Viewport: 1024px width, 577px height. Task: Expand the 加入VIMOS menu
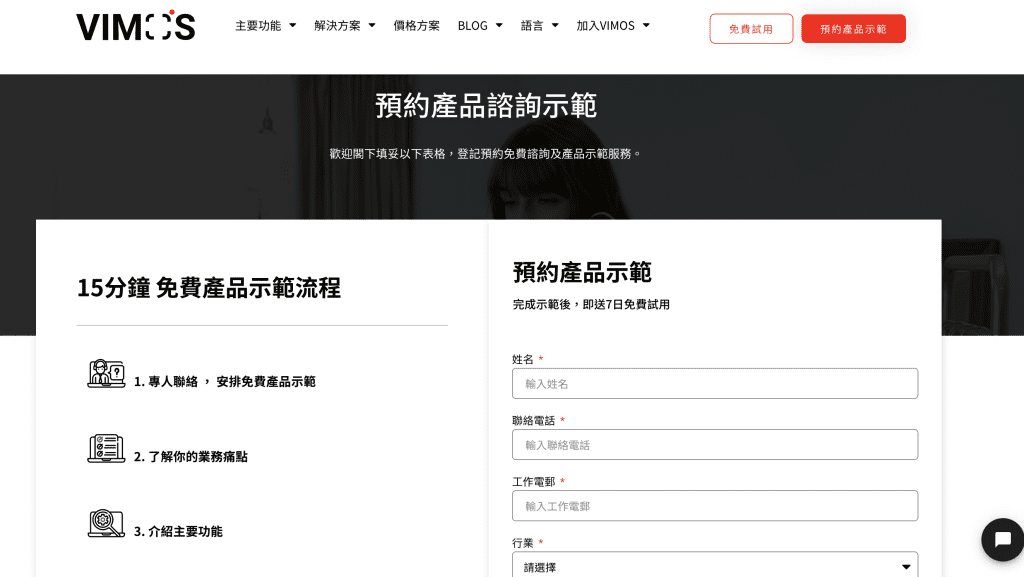[x=613, y=25]
